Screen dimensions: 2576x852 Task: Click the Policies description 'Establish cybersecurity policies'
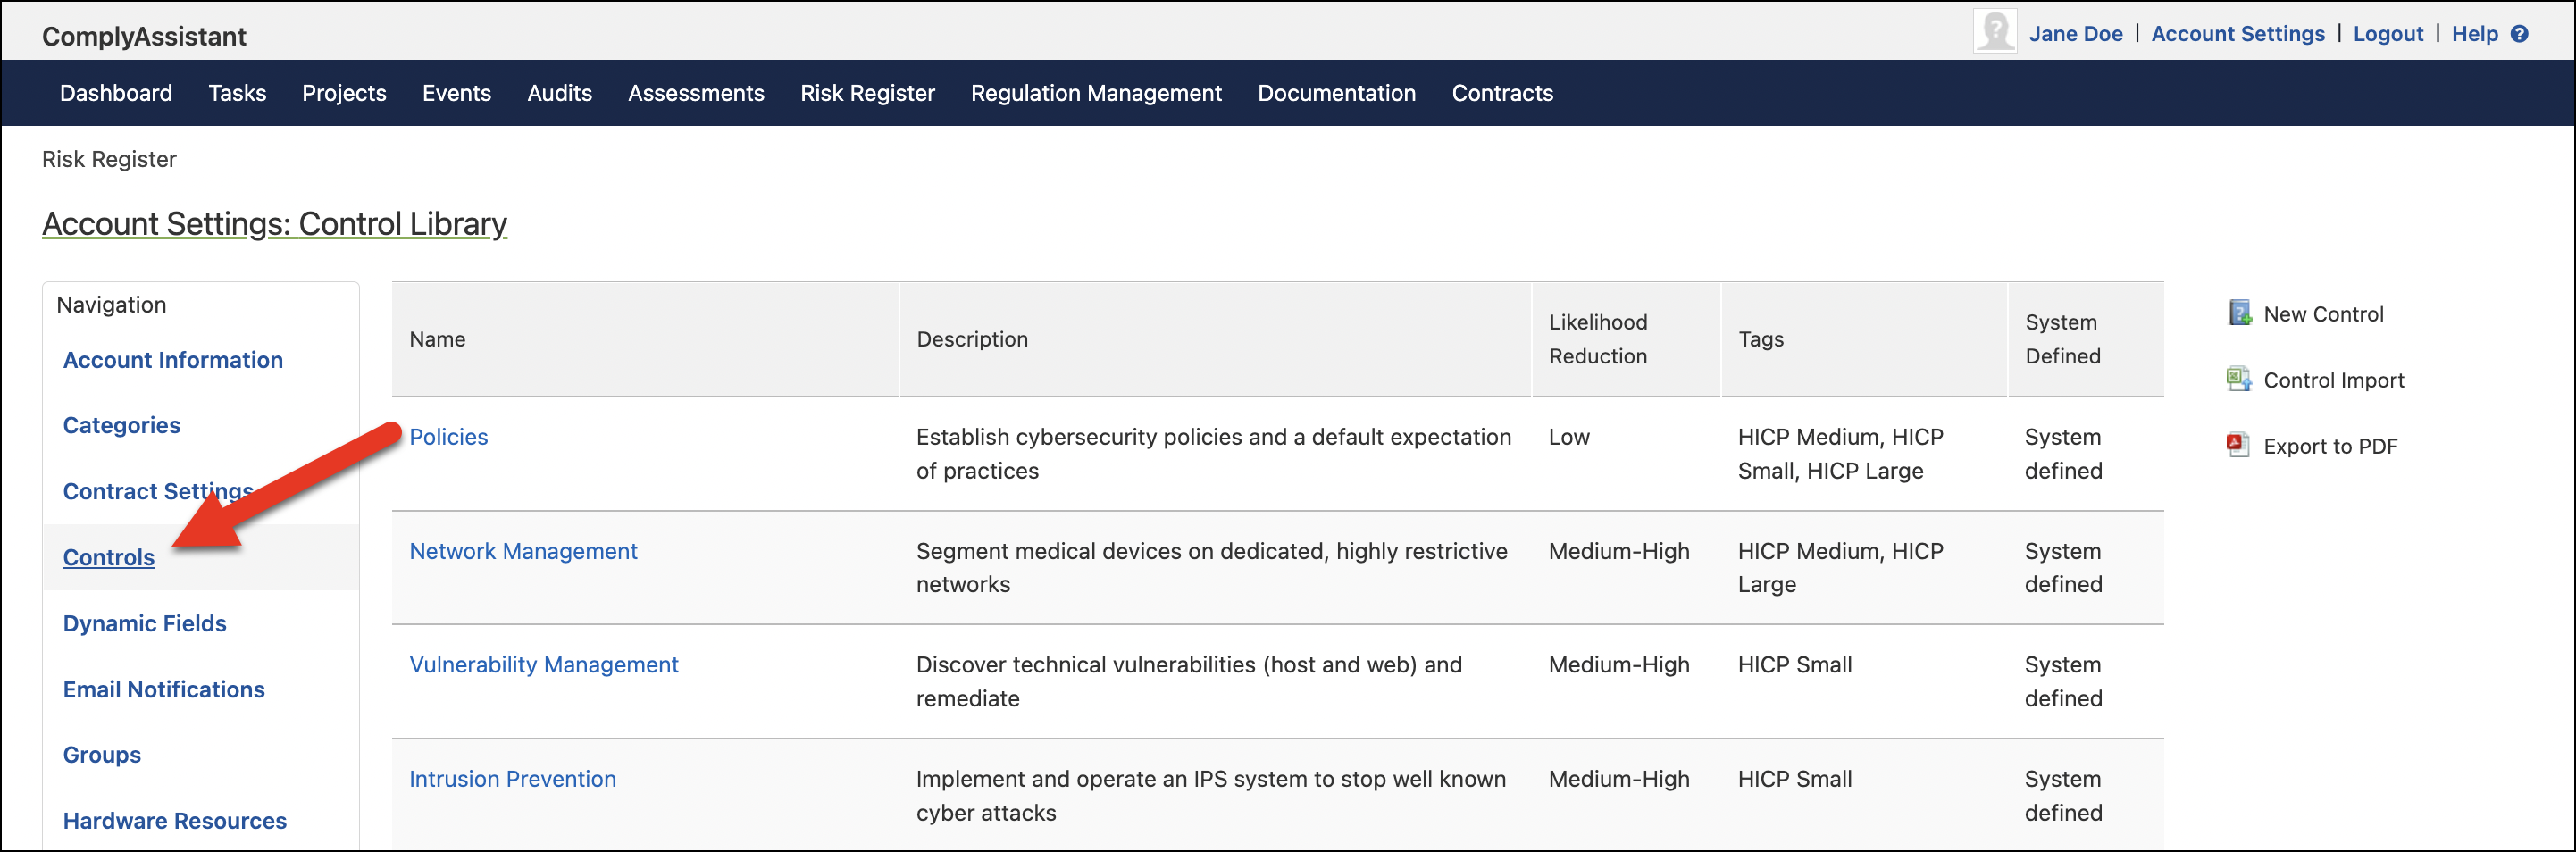pyautogui.click(x=1213, y=454)
